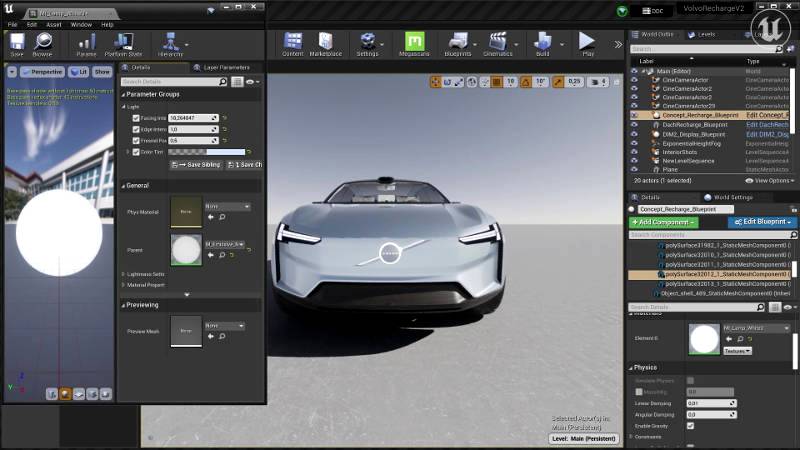Image resolution: width=800 pixels, height=450 pixels.
Task: Click the Add Component button
Action: point(663,222)
